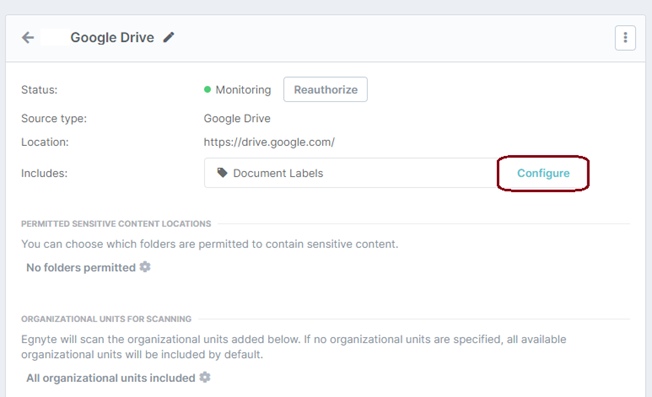Click the Location: label
Screen dimensions: 652x397
tap(45, 142)
